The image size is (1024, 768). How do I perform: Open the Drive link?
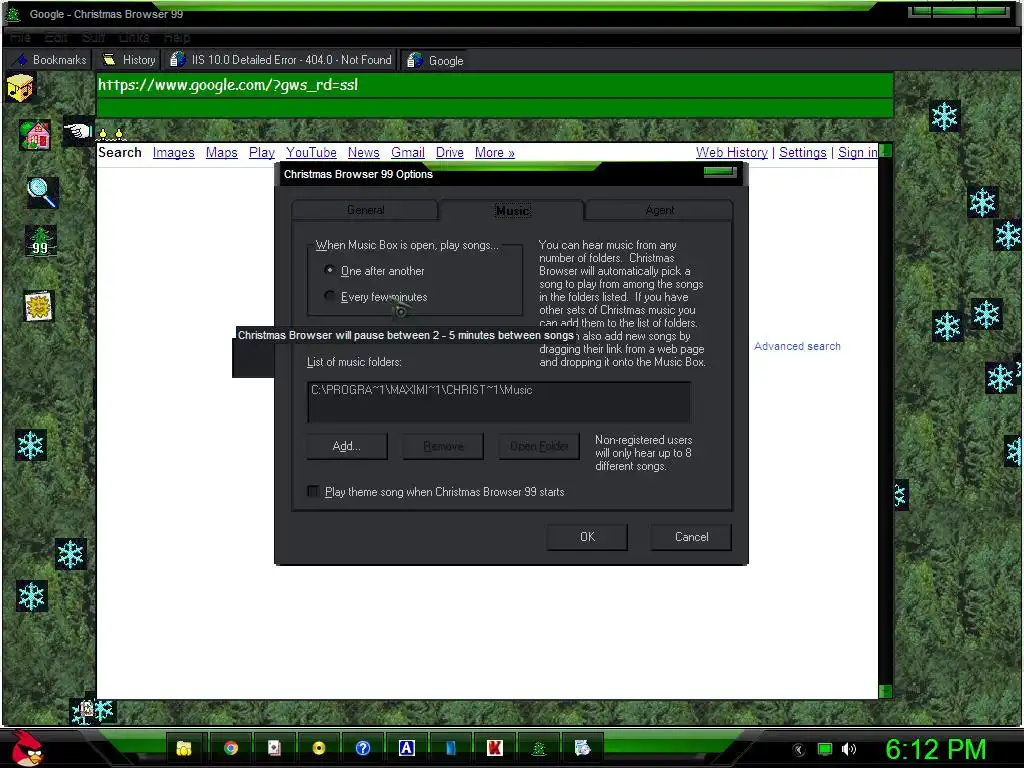449,152
